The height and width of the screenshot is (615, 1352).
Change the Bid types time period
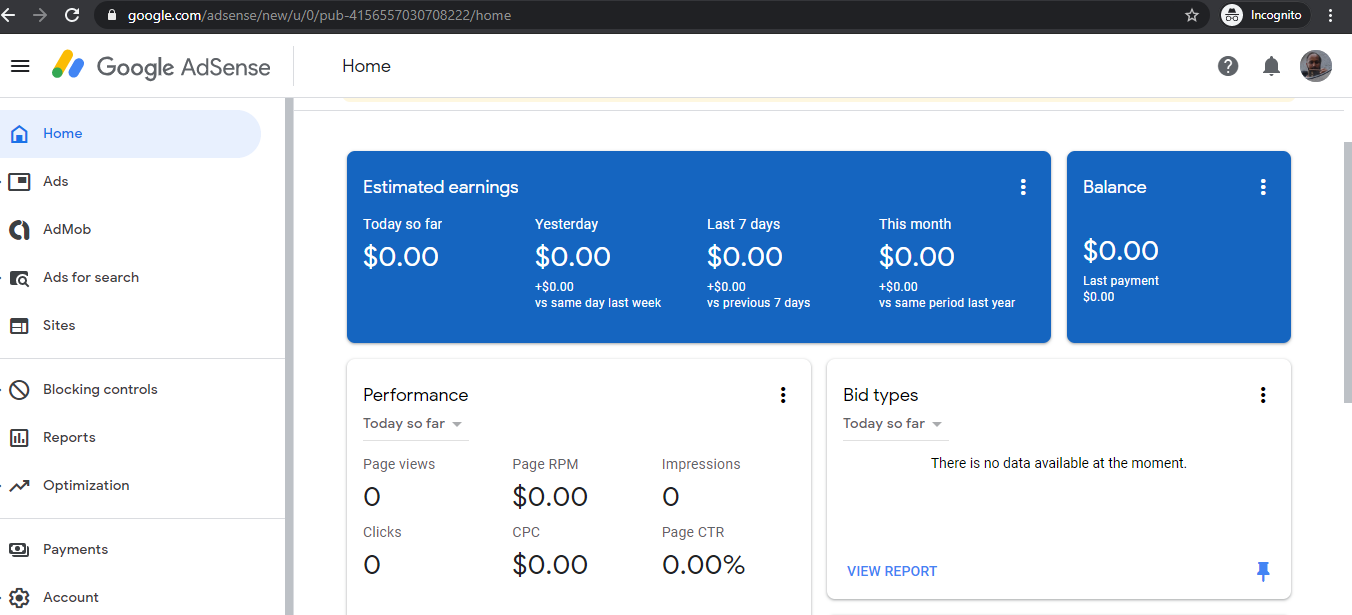tap(893, 423)
